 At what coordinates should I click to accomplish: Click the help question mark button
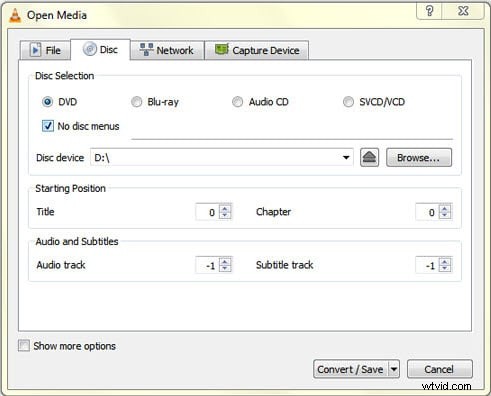(429, 11)
